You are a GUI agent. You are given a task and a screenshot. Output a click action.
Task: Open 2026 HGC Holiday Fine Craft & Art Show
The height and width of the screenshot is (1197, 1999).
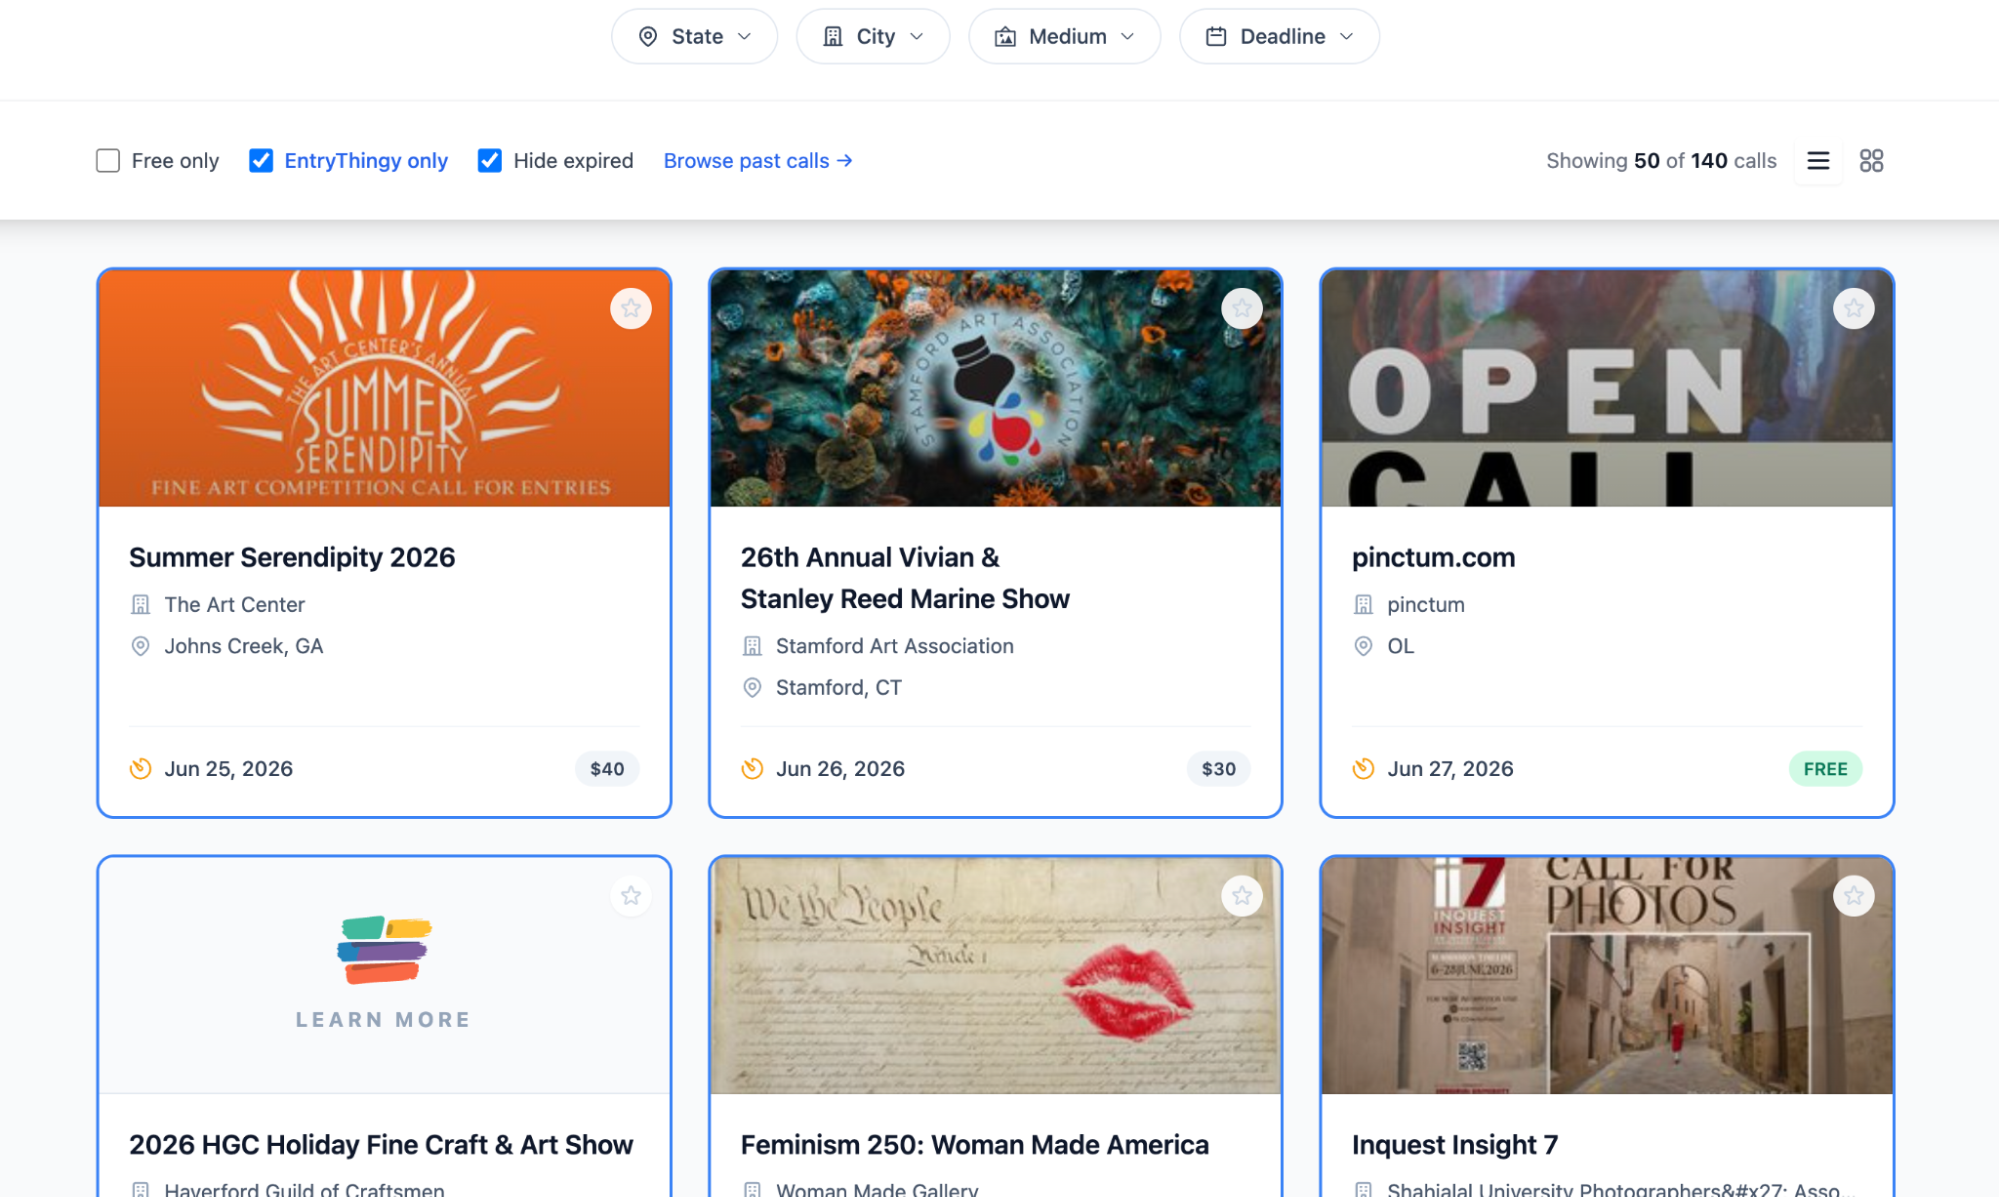coord(381,1144)
